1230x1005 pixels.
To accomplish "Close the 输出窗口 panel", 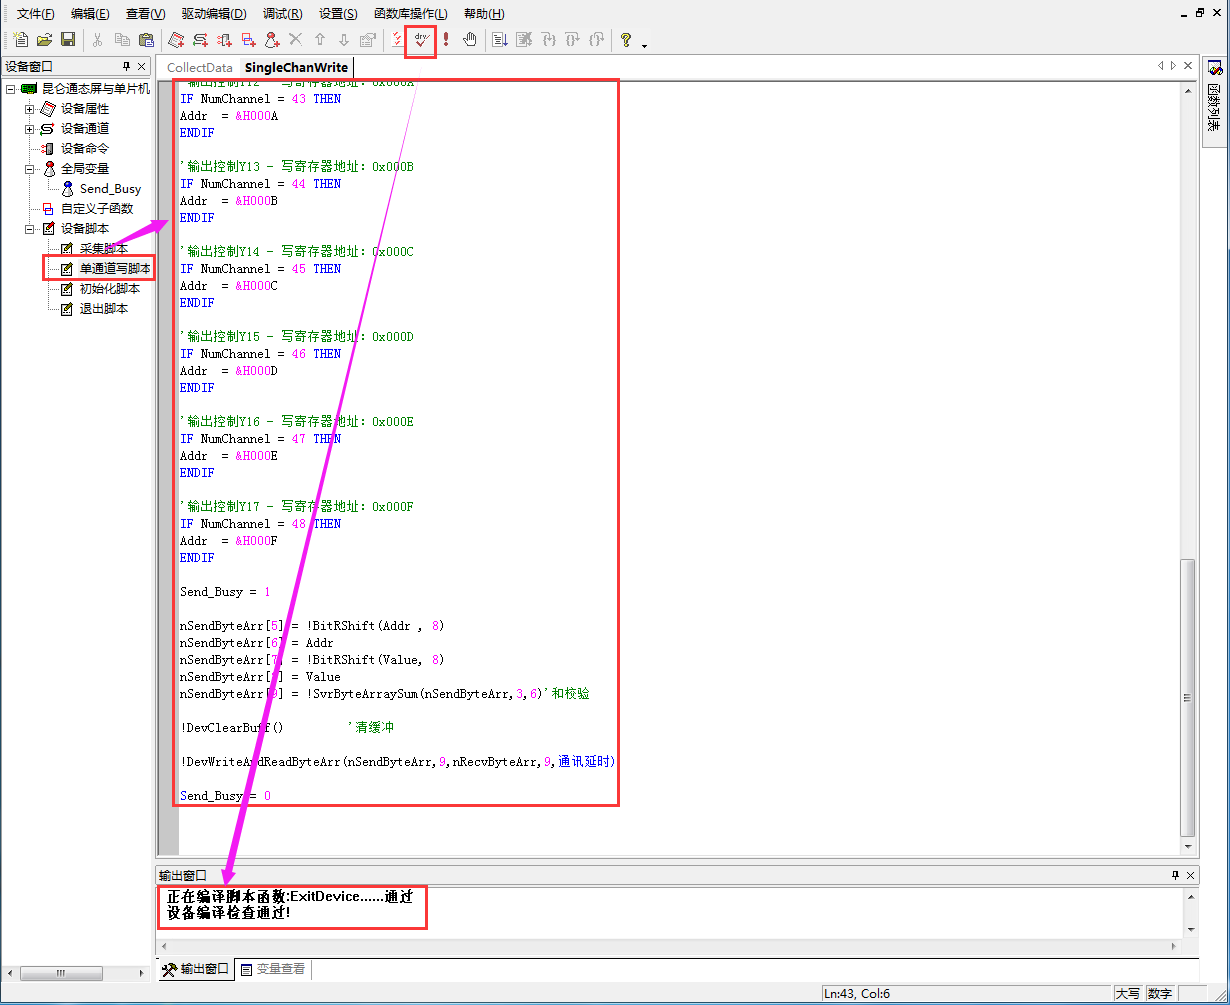I will coord(1189,875).
